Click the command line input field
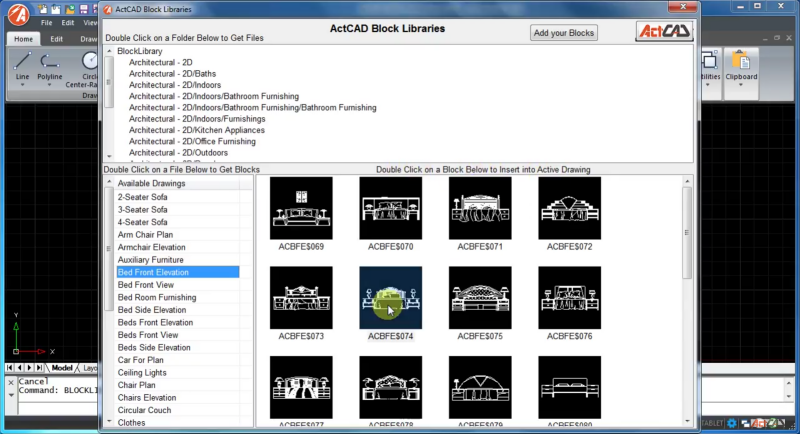 (58, 407)
